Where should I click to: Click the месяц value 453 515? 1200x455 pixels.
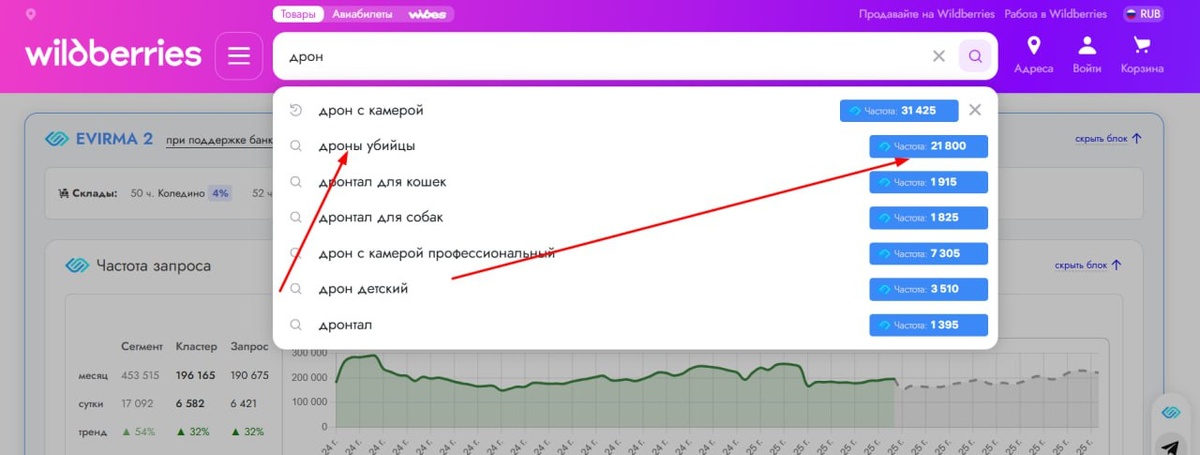tap(141, 376)
